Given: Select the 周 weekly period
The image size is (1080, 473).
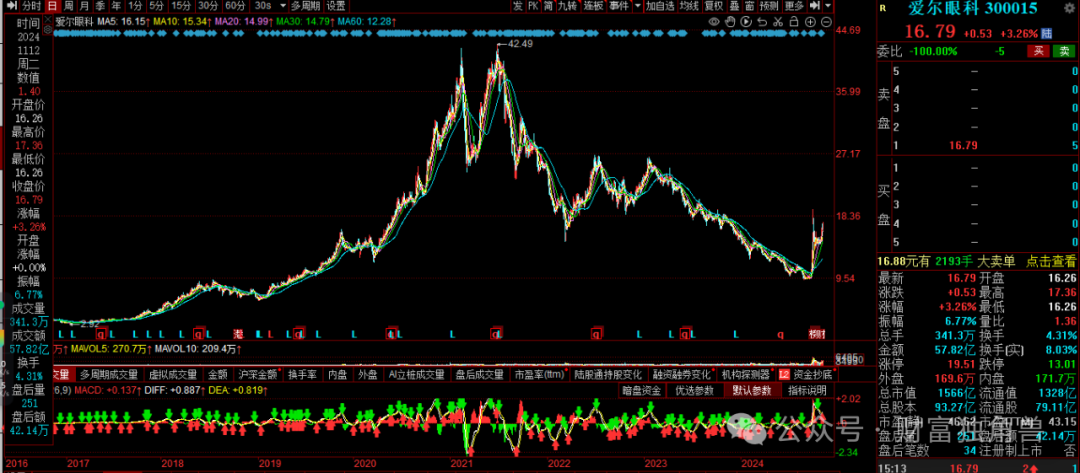Looking at the screenshot, I should pos(69,6).
